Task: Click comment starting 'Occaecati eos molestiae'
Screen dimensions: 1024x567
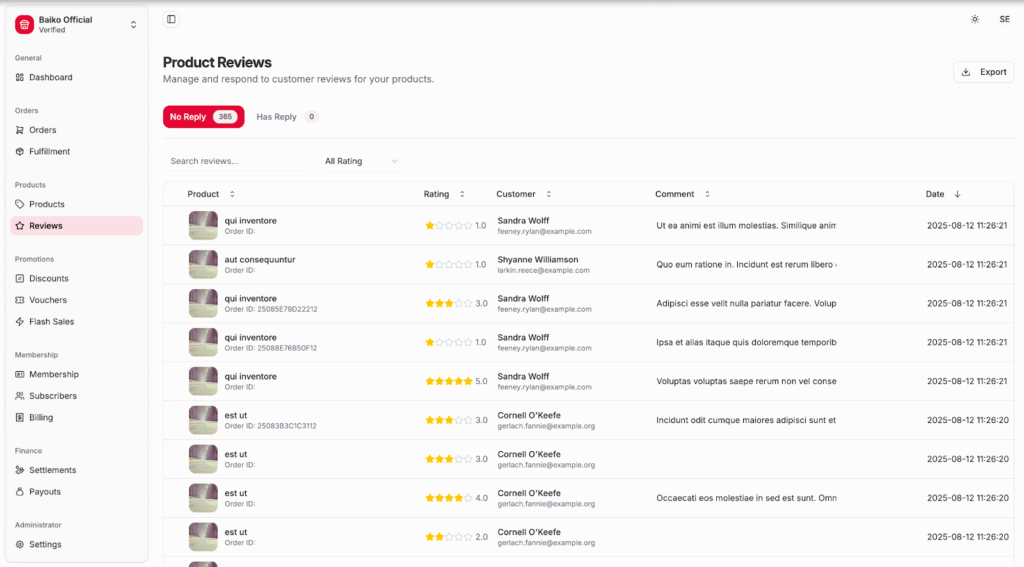Action: click(746, 498)
